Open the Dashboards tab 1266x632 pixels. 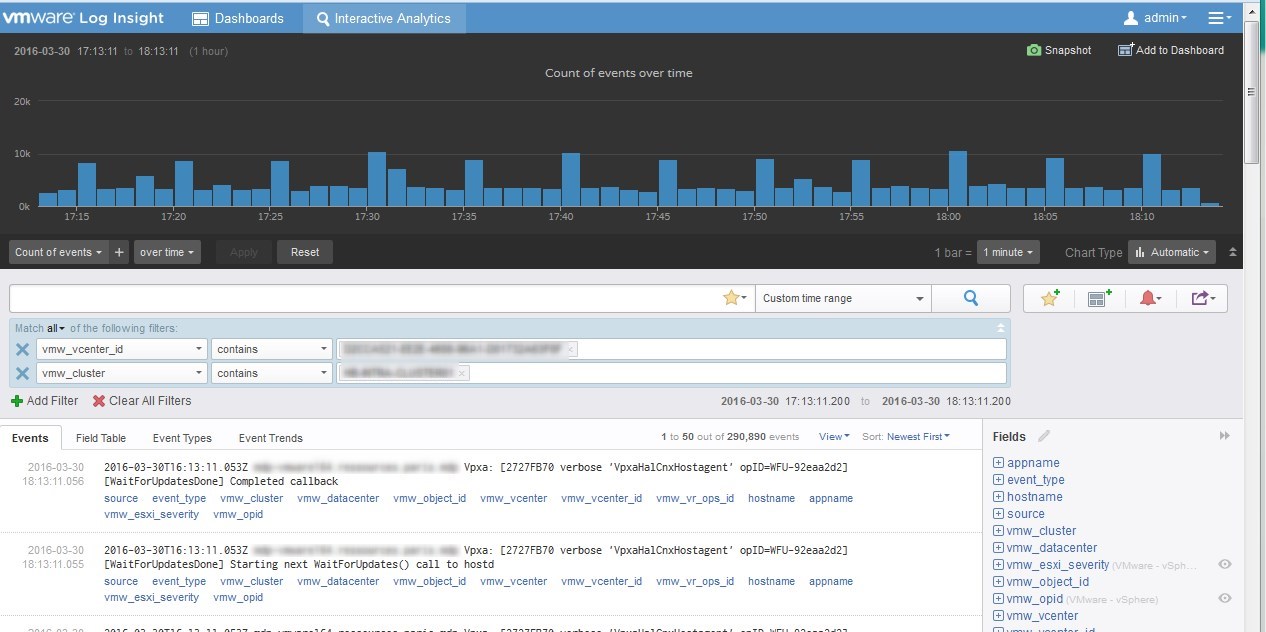[x=237, y=18]
